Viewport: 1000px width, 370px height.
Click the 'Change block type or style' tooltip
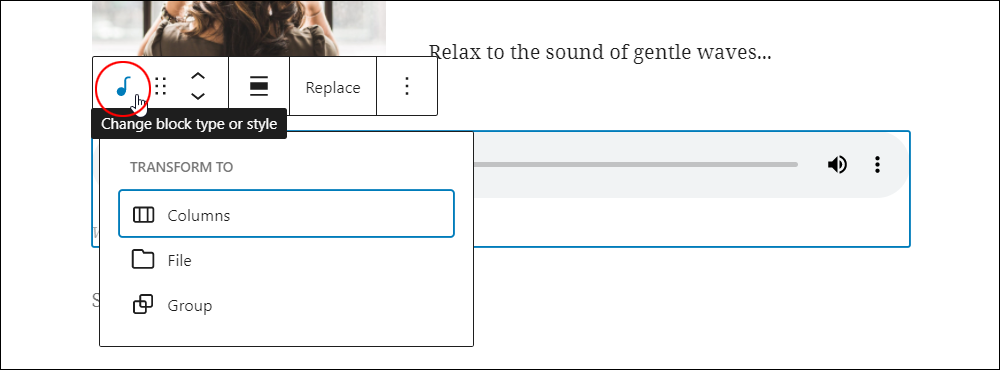pos(189,124)
